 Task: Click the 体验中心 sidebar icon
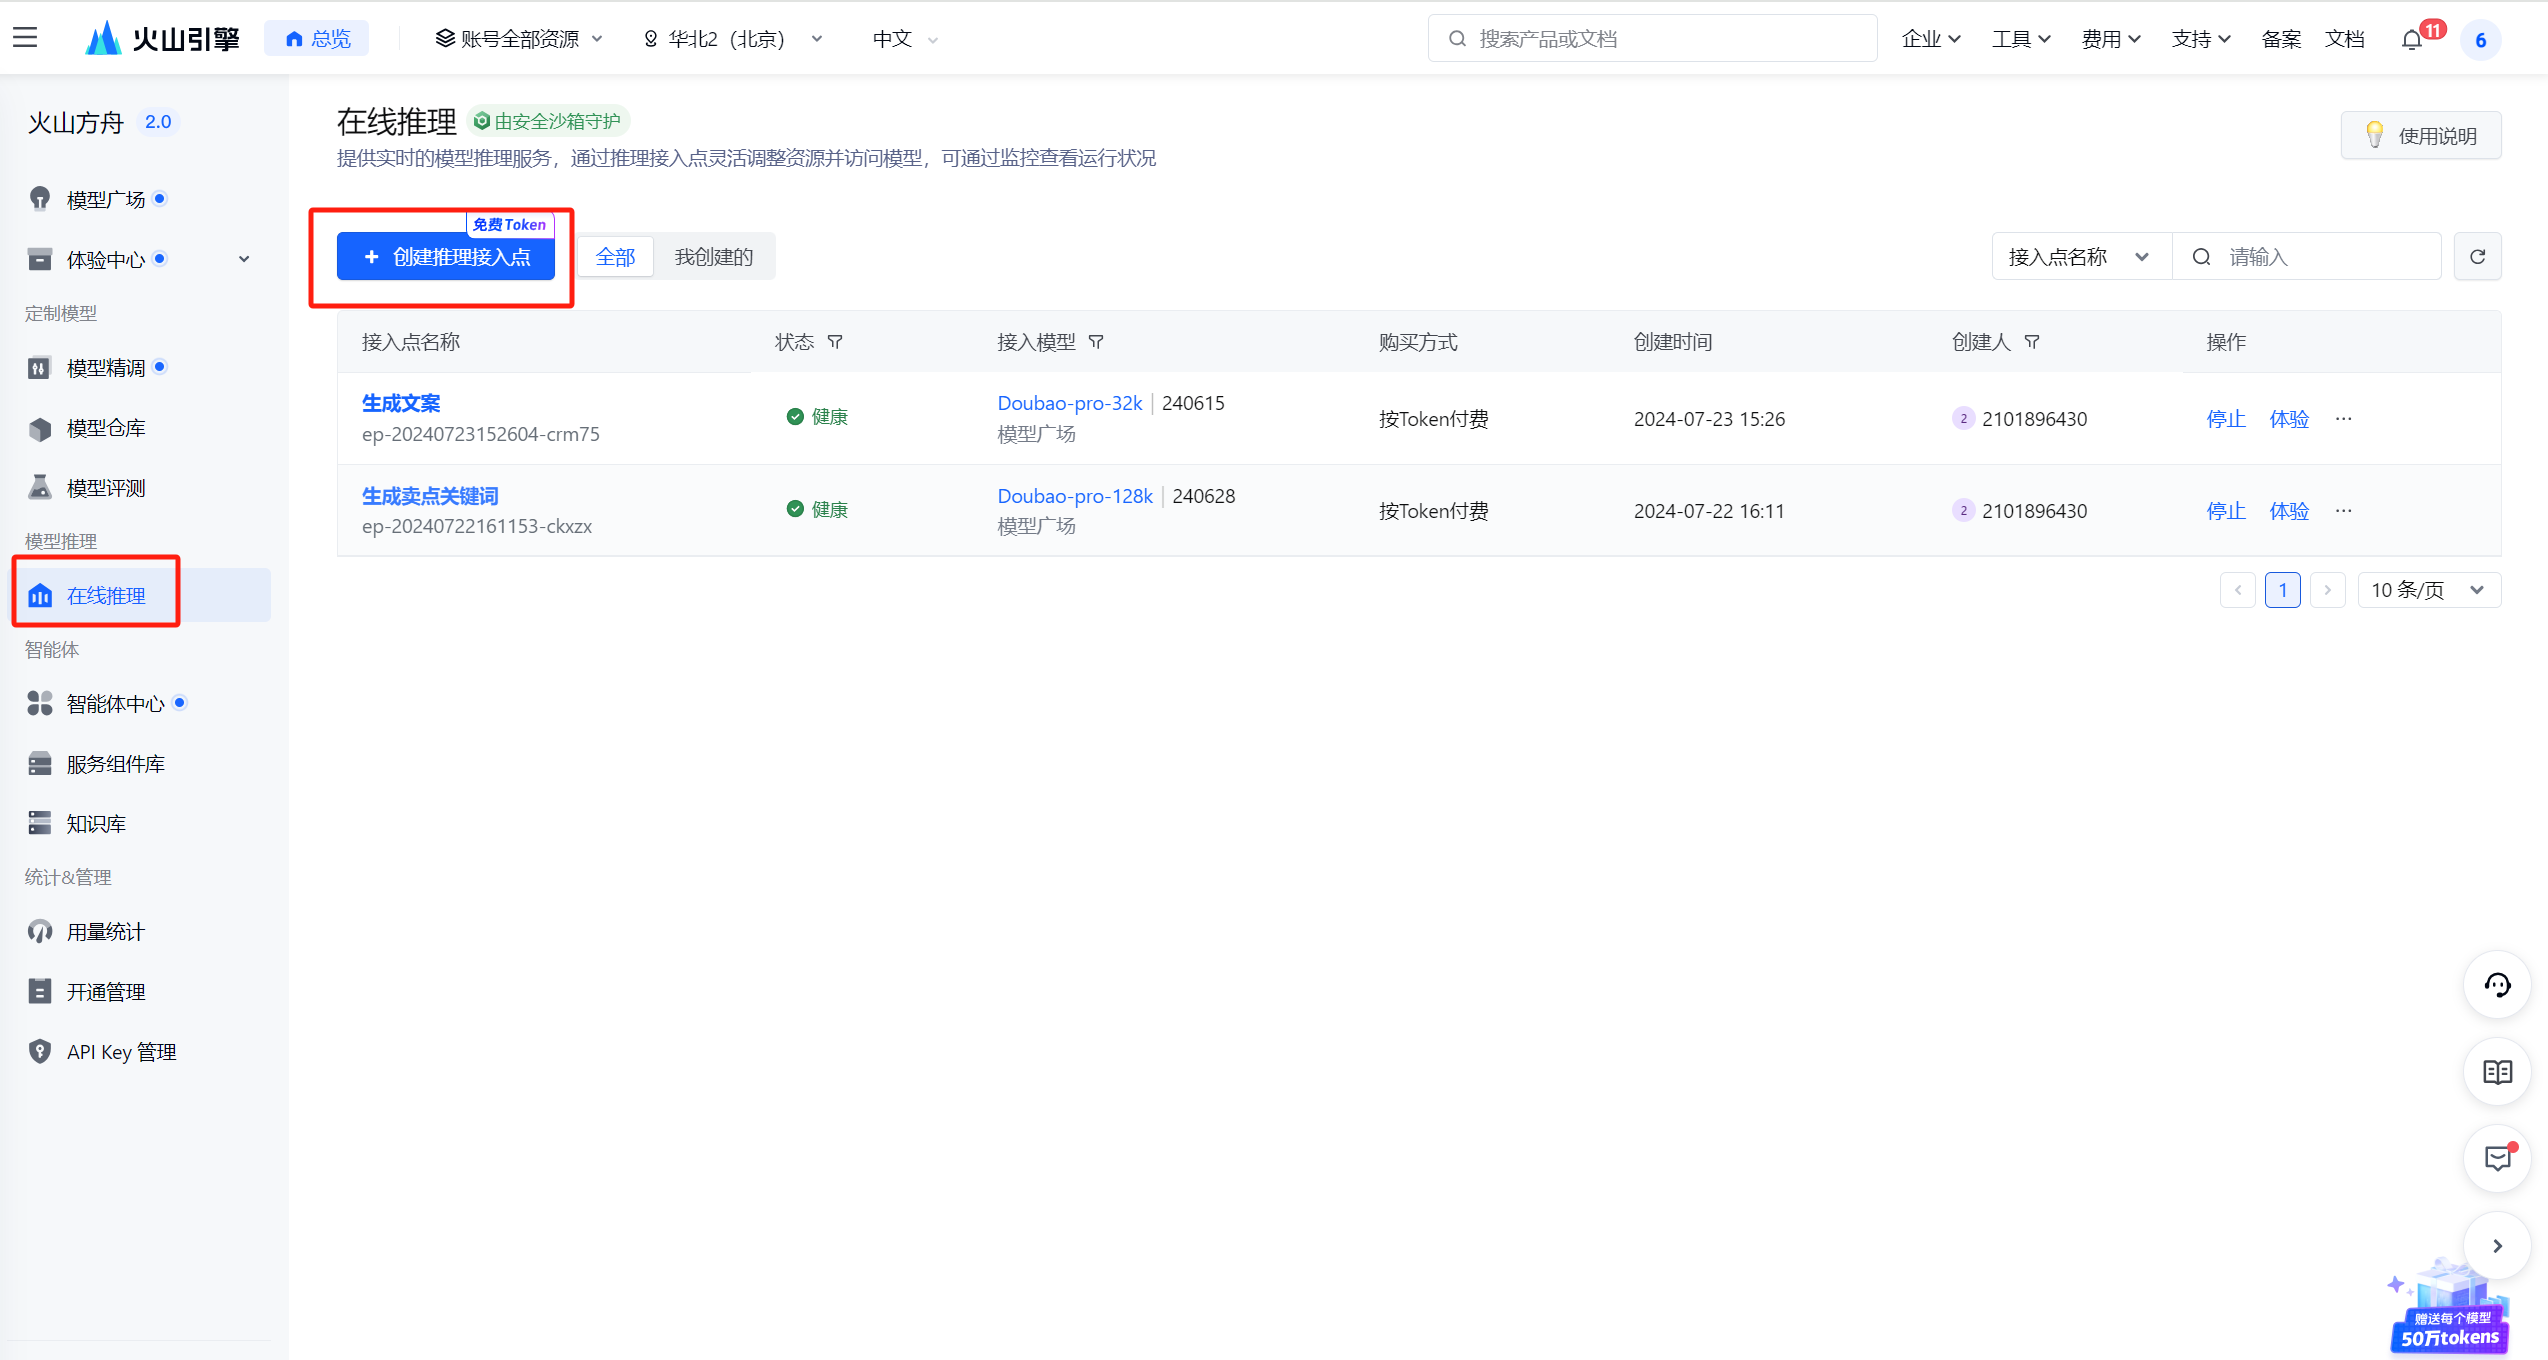[40, 259]
